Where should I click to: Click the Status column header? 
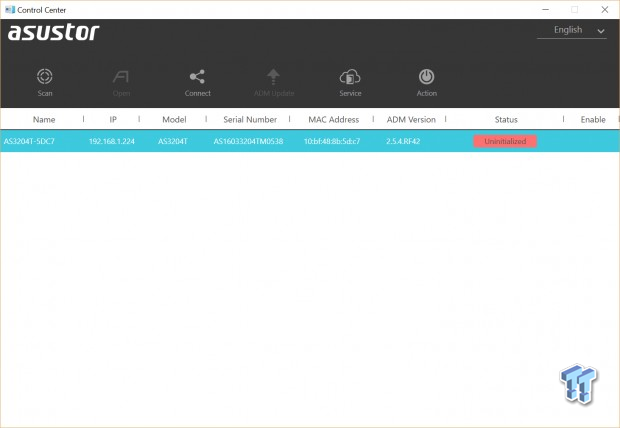(506, 119)
